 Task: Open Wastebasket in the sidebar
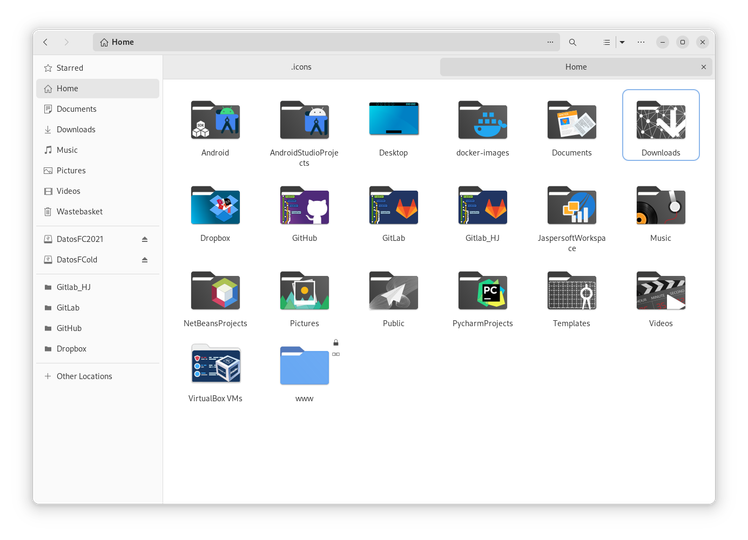[98, 211]
